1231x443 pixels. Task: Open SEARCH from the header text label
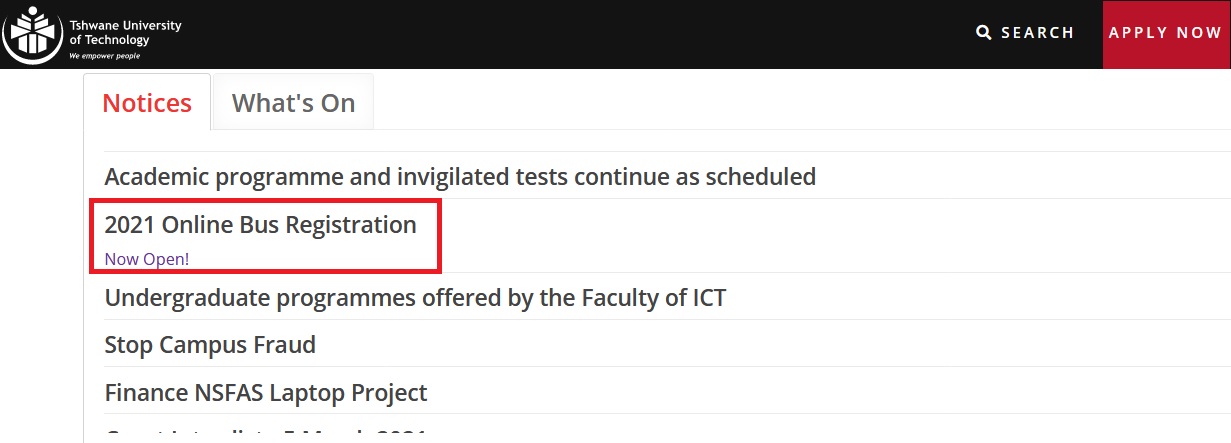click(x=1037, y=33)
